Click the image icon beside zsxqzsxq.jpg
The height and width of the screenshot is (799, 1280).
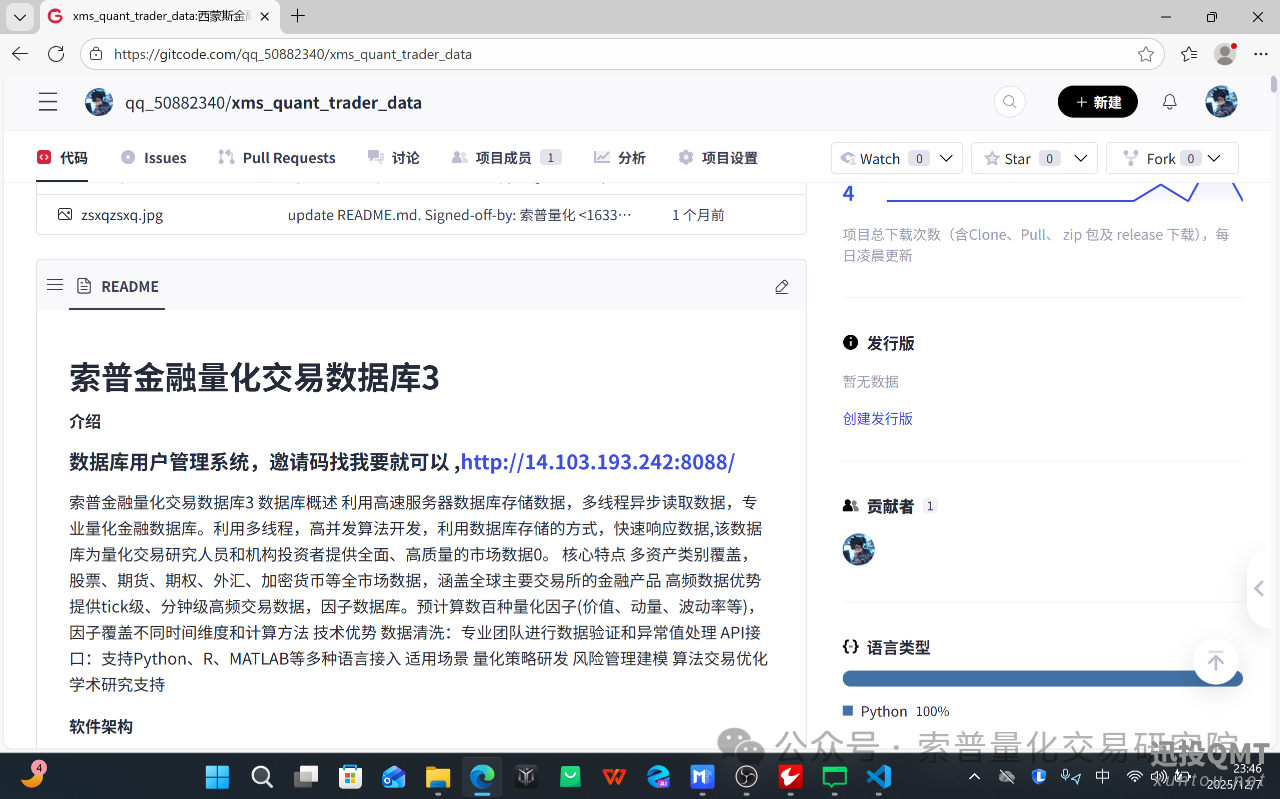pos(64,214)
